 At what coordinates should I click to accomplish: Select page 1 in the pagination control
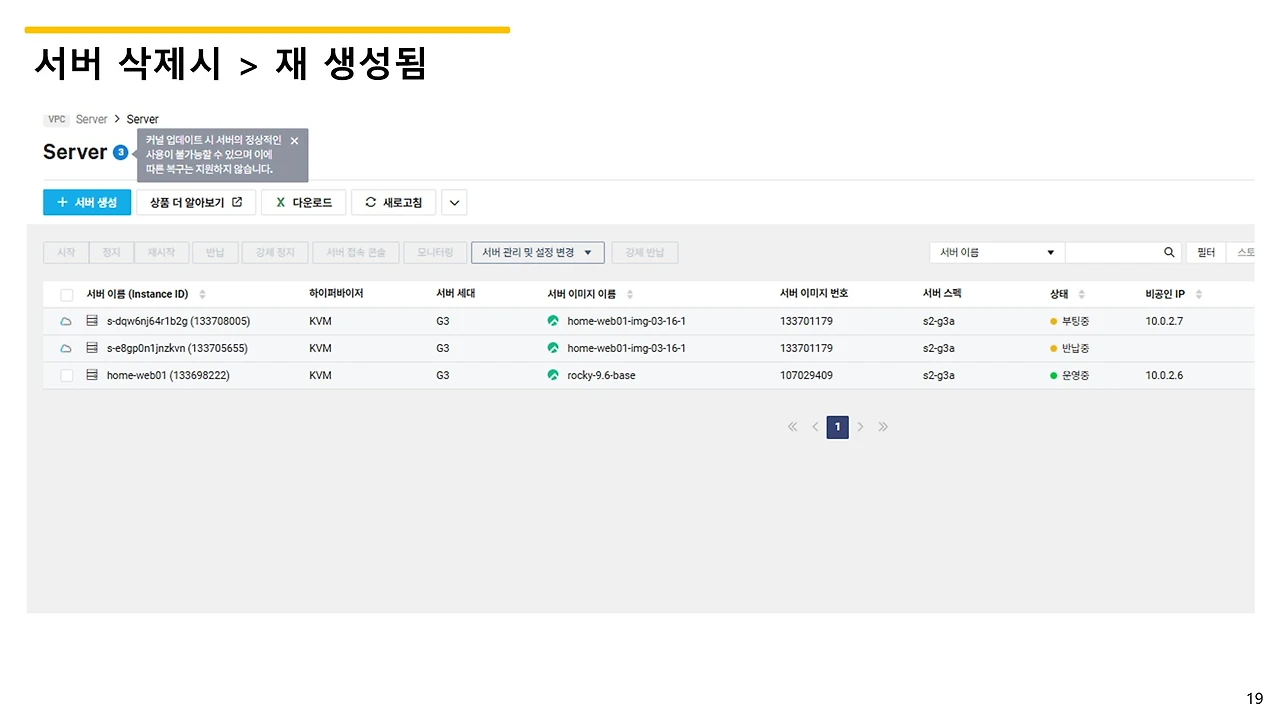point(837,427)
